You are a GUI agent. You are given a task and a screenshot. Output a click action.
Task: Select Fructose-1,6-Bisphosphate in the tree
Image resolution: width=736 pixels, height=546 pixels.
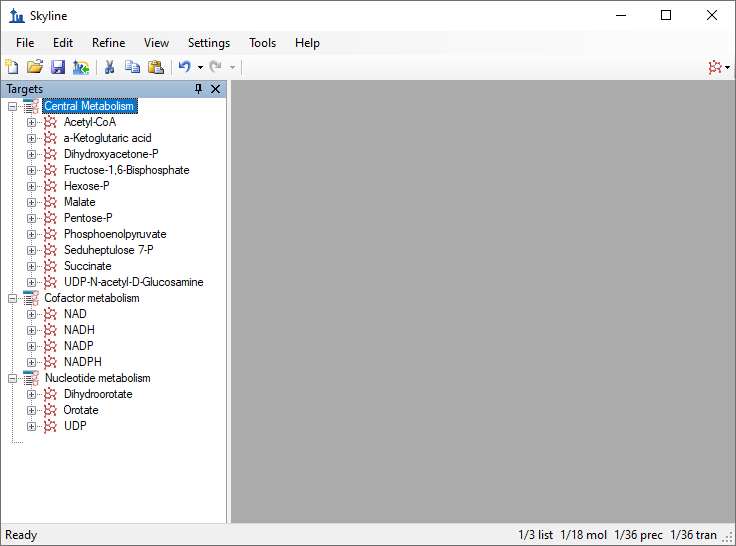pos(127,170)
